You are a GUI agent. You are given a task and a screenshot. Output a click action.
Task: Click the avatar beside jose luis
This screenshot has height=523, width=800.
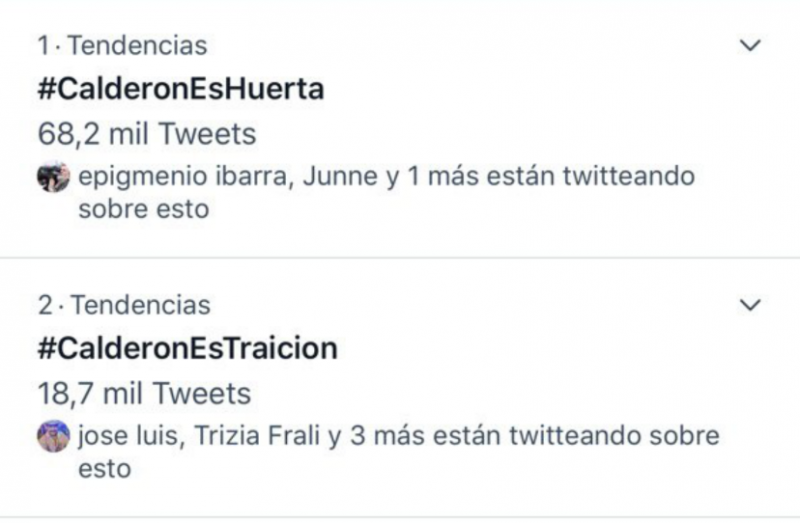point(50,436)
